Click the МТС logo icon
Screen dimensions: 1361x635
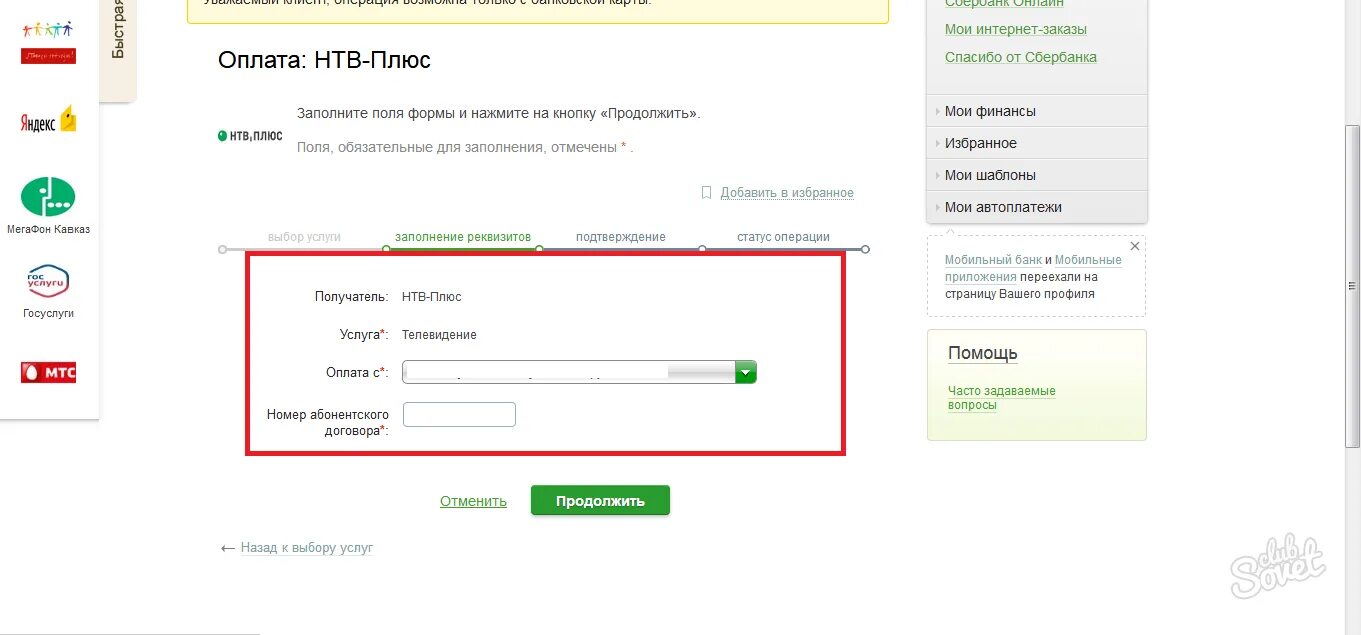(48, 373)
